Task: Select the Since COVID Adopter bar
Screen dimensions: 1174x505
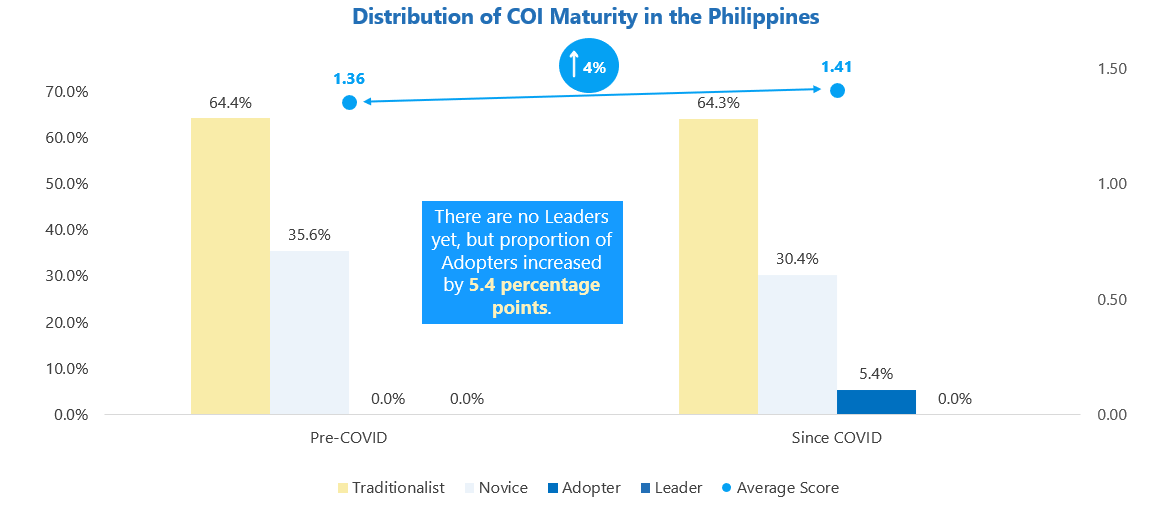Action: click(876, 402)
